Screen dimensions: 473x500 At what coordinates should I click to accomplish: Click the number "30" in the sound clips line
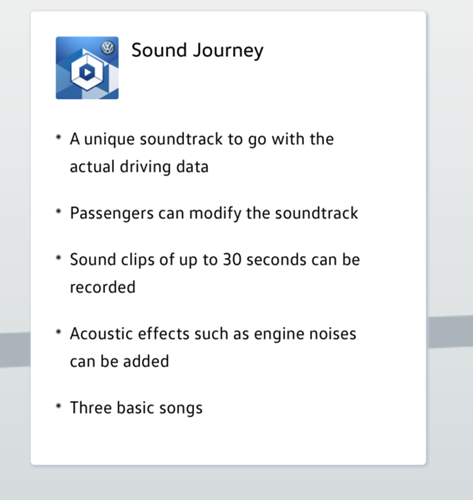232,260
